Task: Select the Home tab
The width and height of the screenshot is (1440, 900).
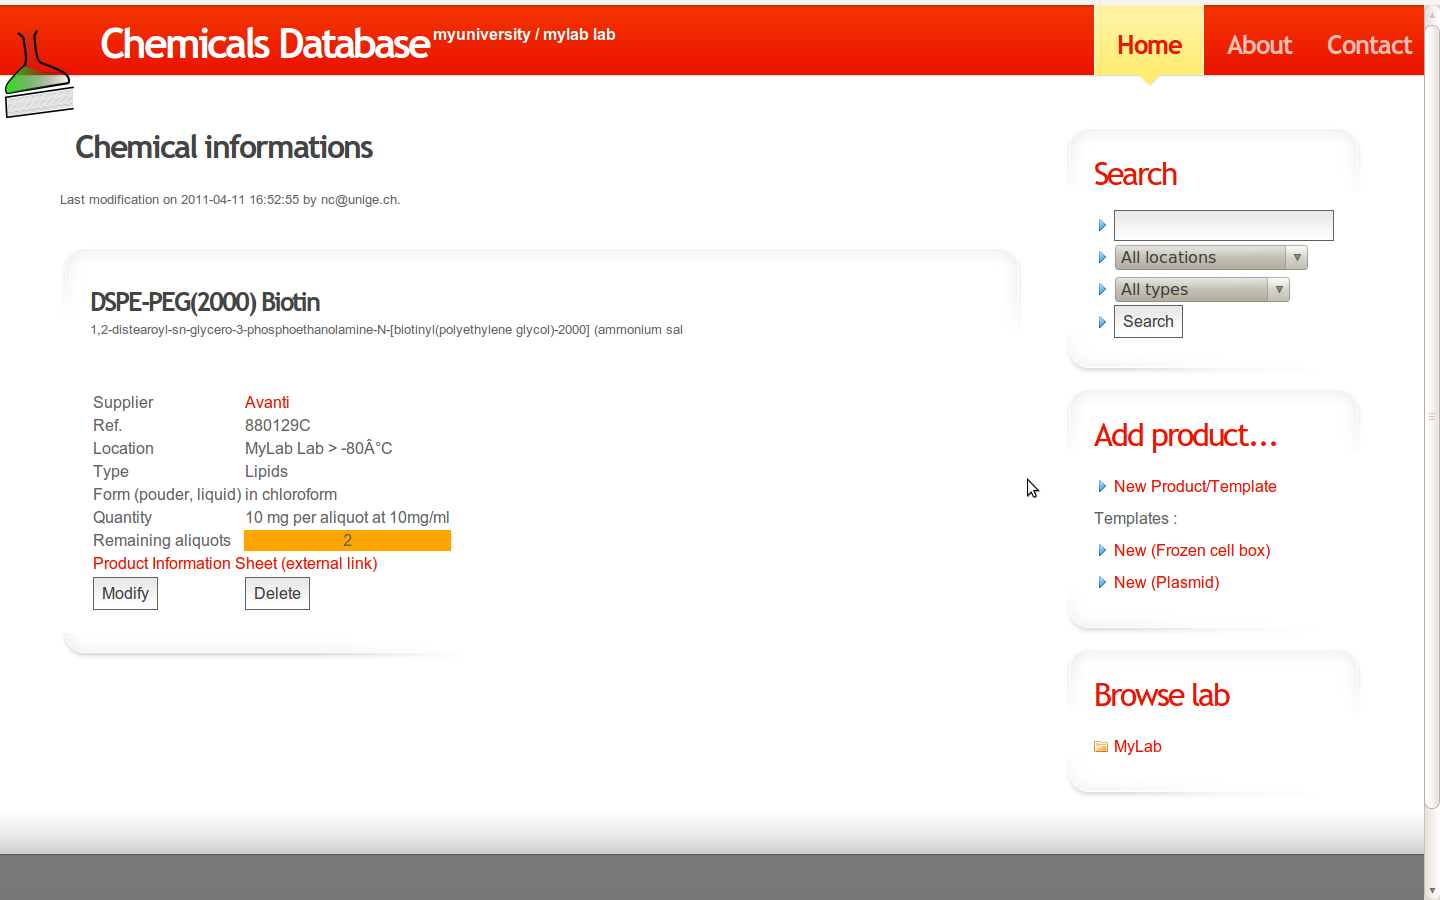Action: (1148, 45)
